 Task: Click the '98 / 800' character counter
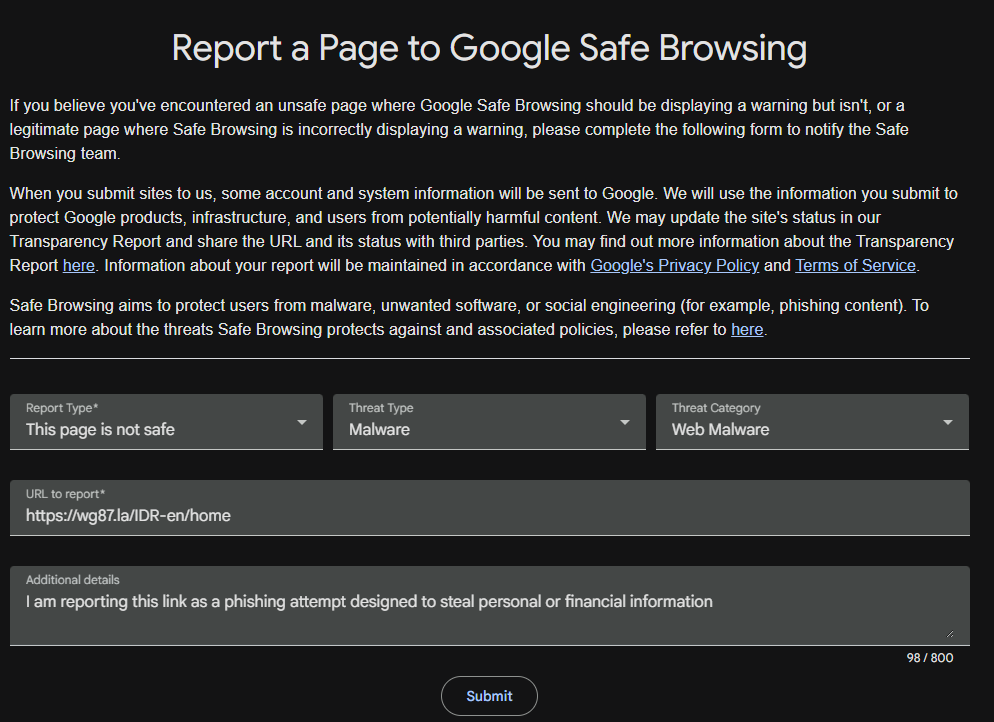(x=929, y=658)
